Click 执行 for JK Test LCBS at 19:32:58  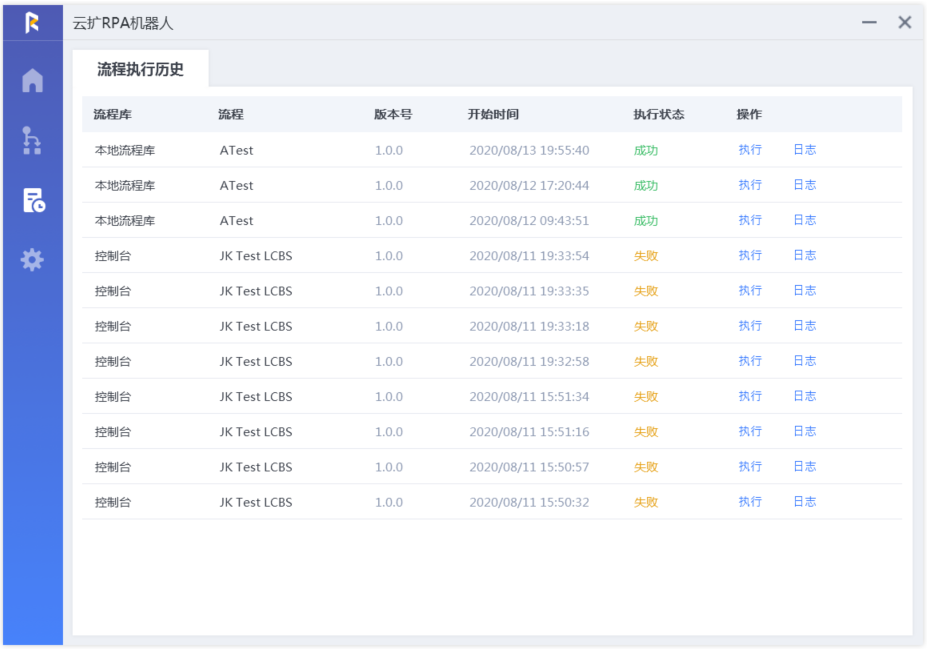[x=750, y=361]
